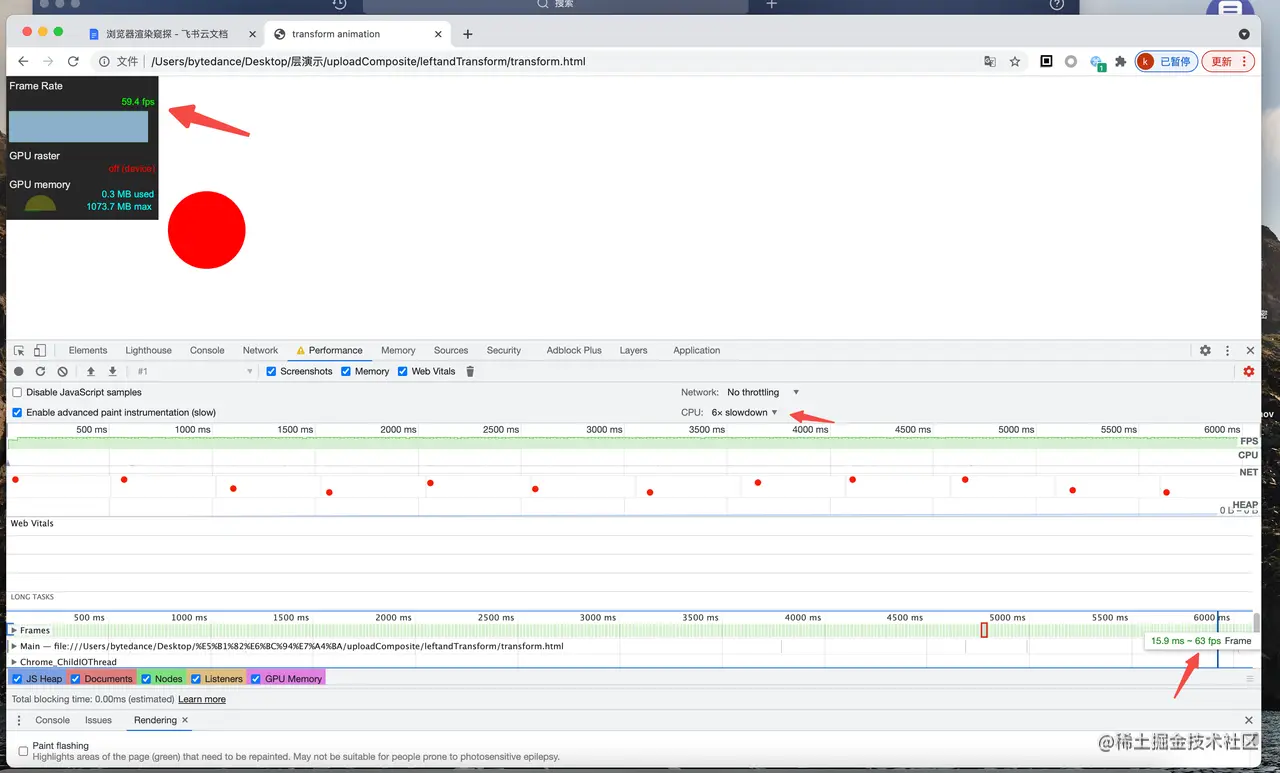
Task: Open the Chrome extensions puzzle icon
Action: [1121, 61]
